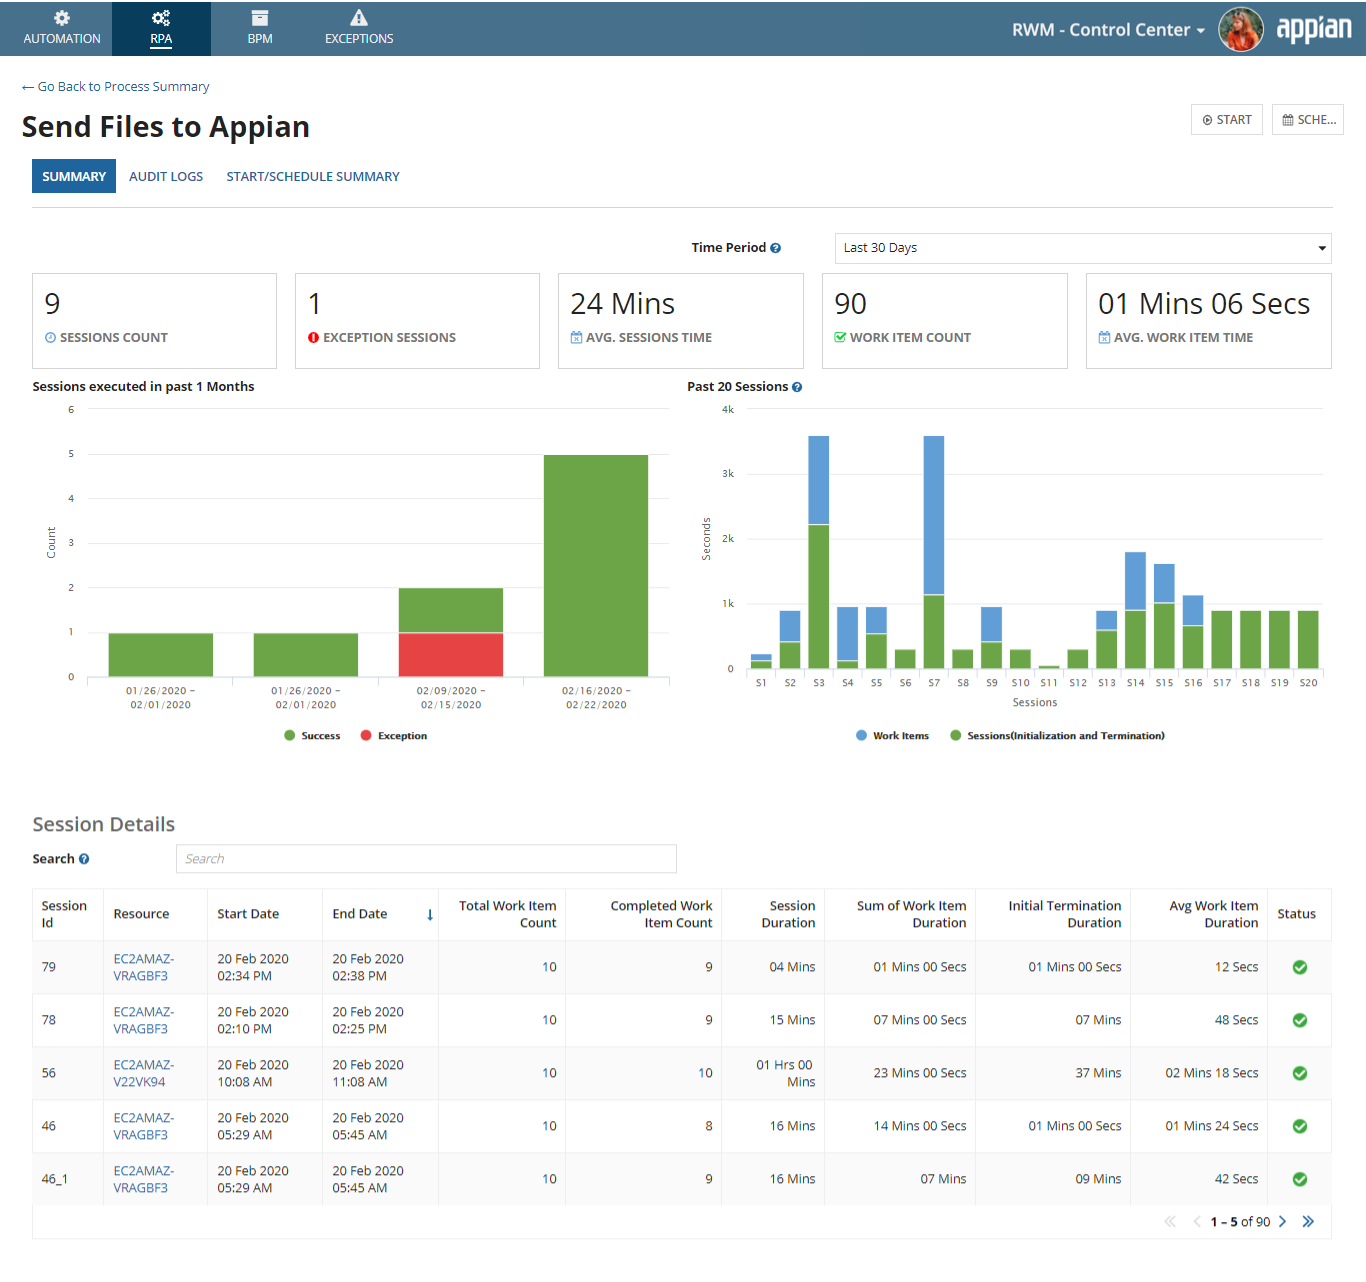Sort by the Session Duration column

point(788,914)
